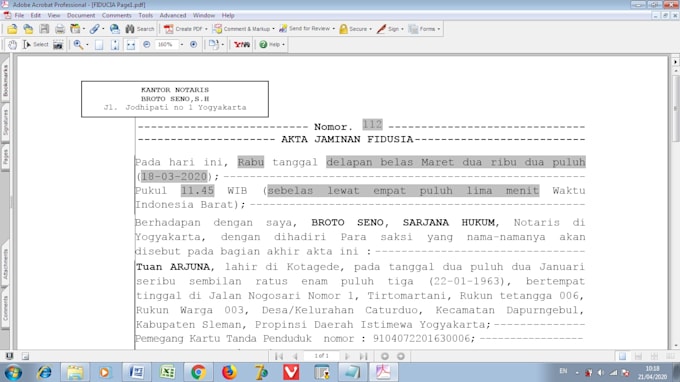Image resolution: width=680 pixels, height=382 pixels.
Task: Activate the Select text tool
Action: [36, 45]
